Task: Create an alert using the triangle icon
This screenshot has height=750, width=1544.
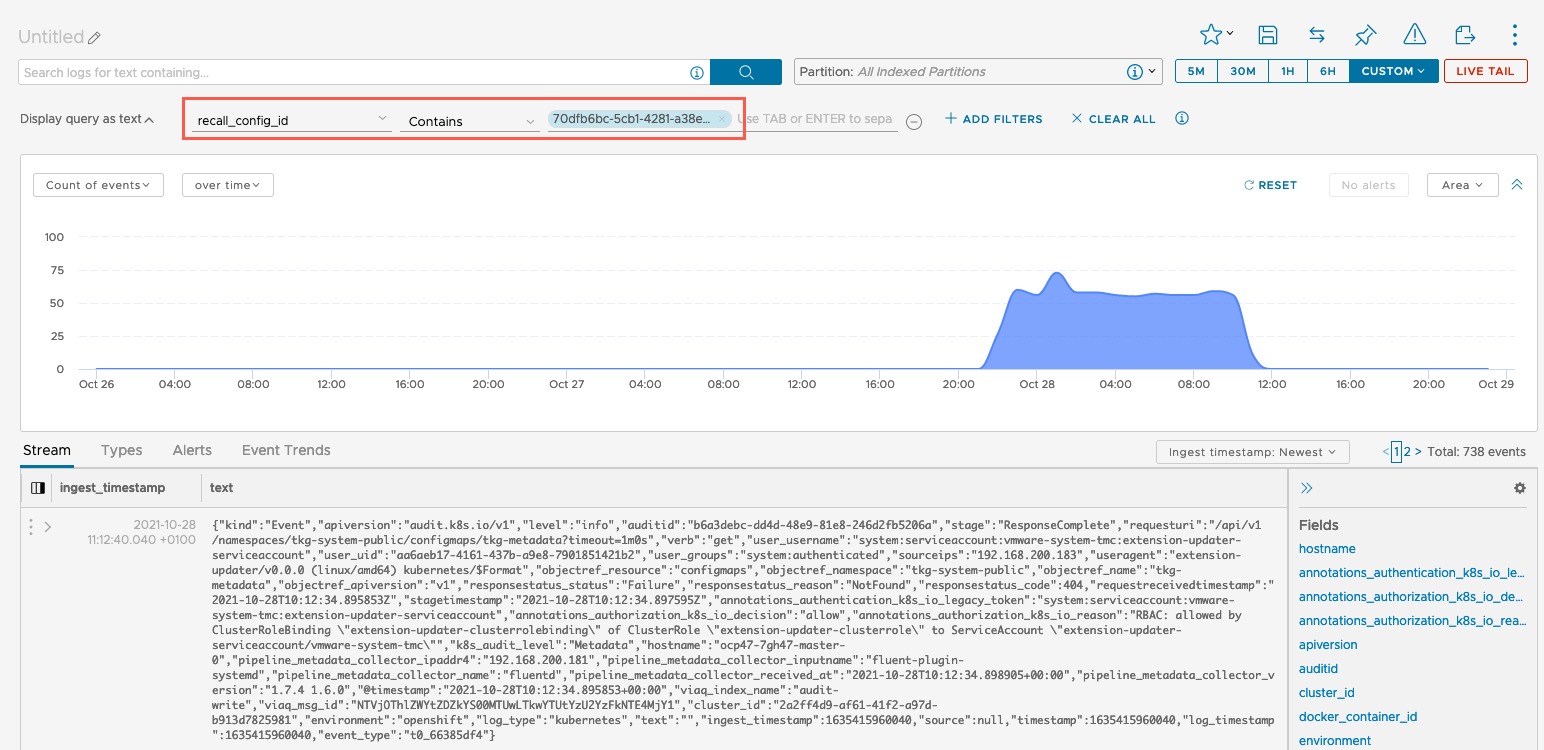Action: coord(1414,35)
